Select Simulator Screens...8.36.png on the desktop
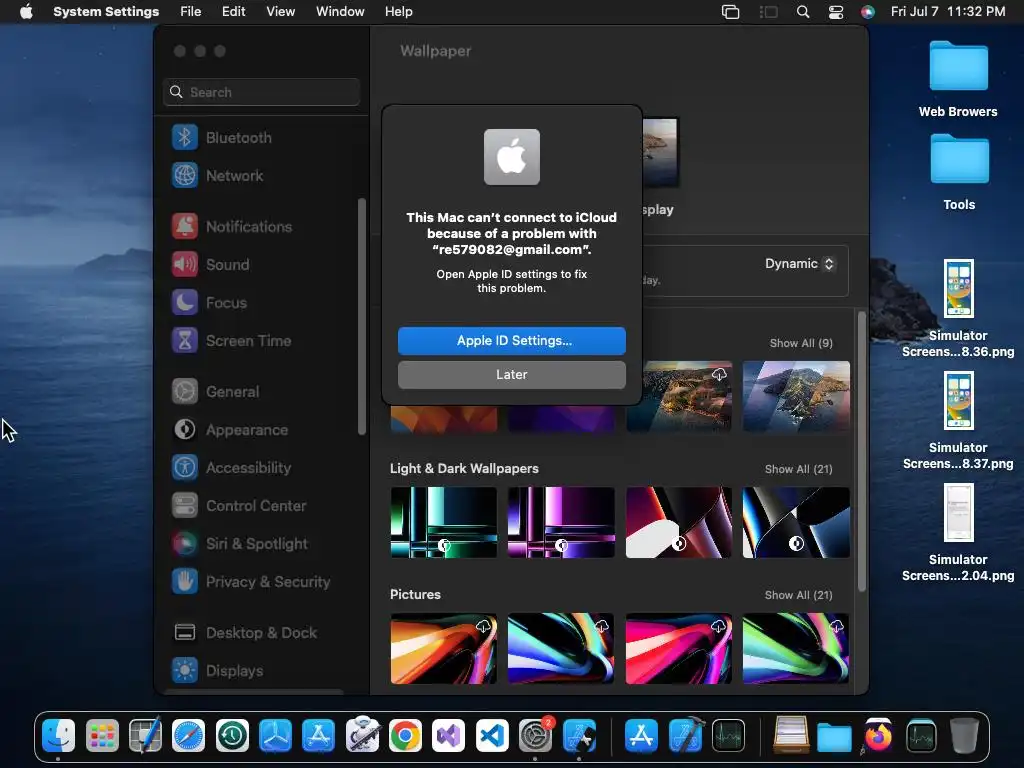Screen dimensions: 1024x768 [958, 308]
